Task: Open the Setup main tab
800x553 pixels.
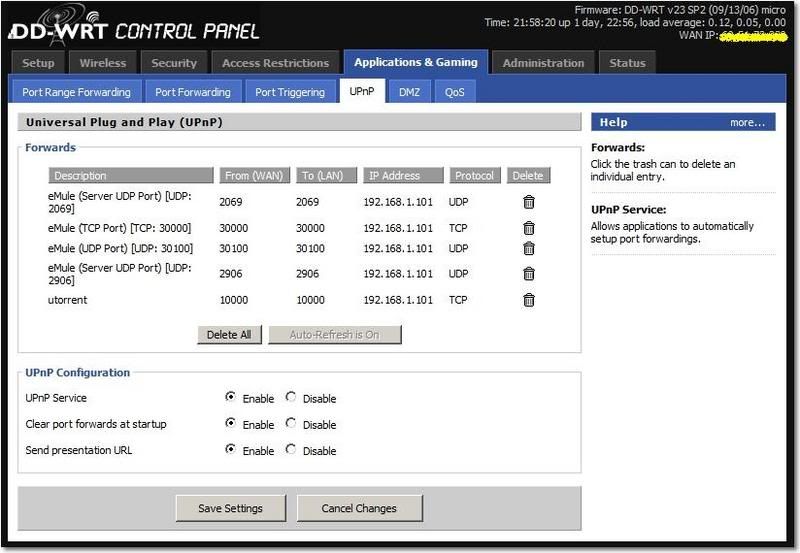Action: pyautogui.click(x=38, y=63)
